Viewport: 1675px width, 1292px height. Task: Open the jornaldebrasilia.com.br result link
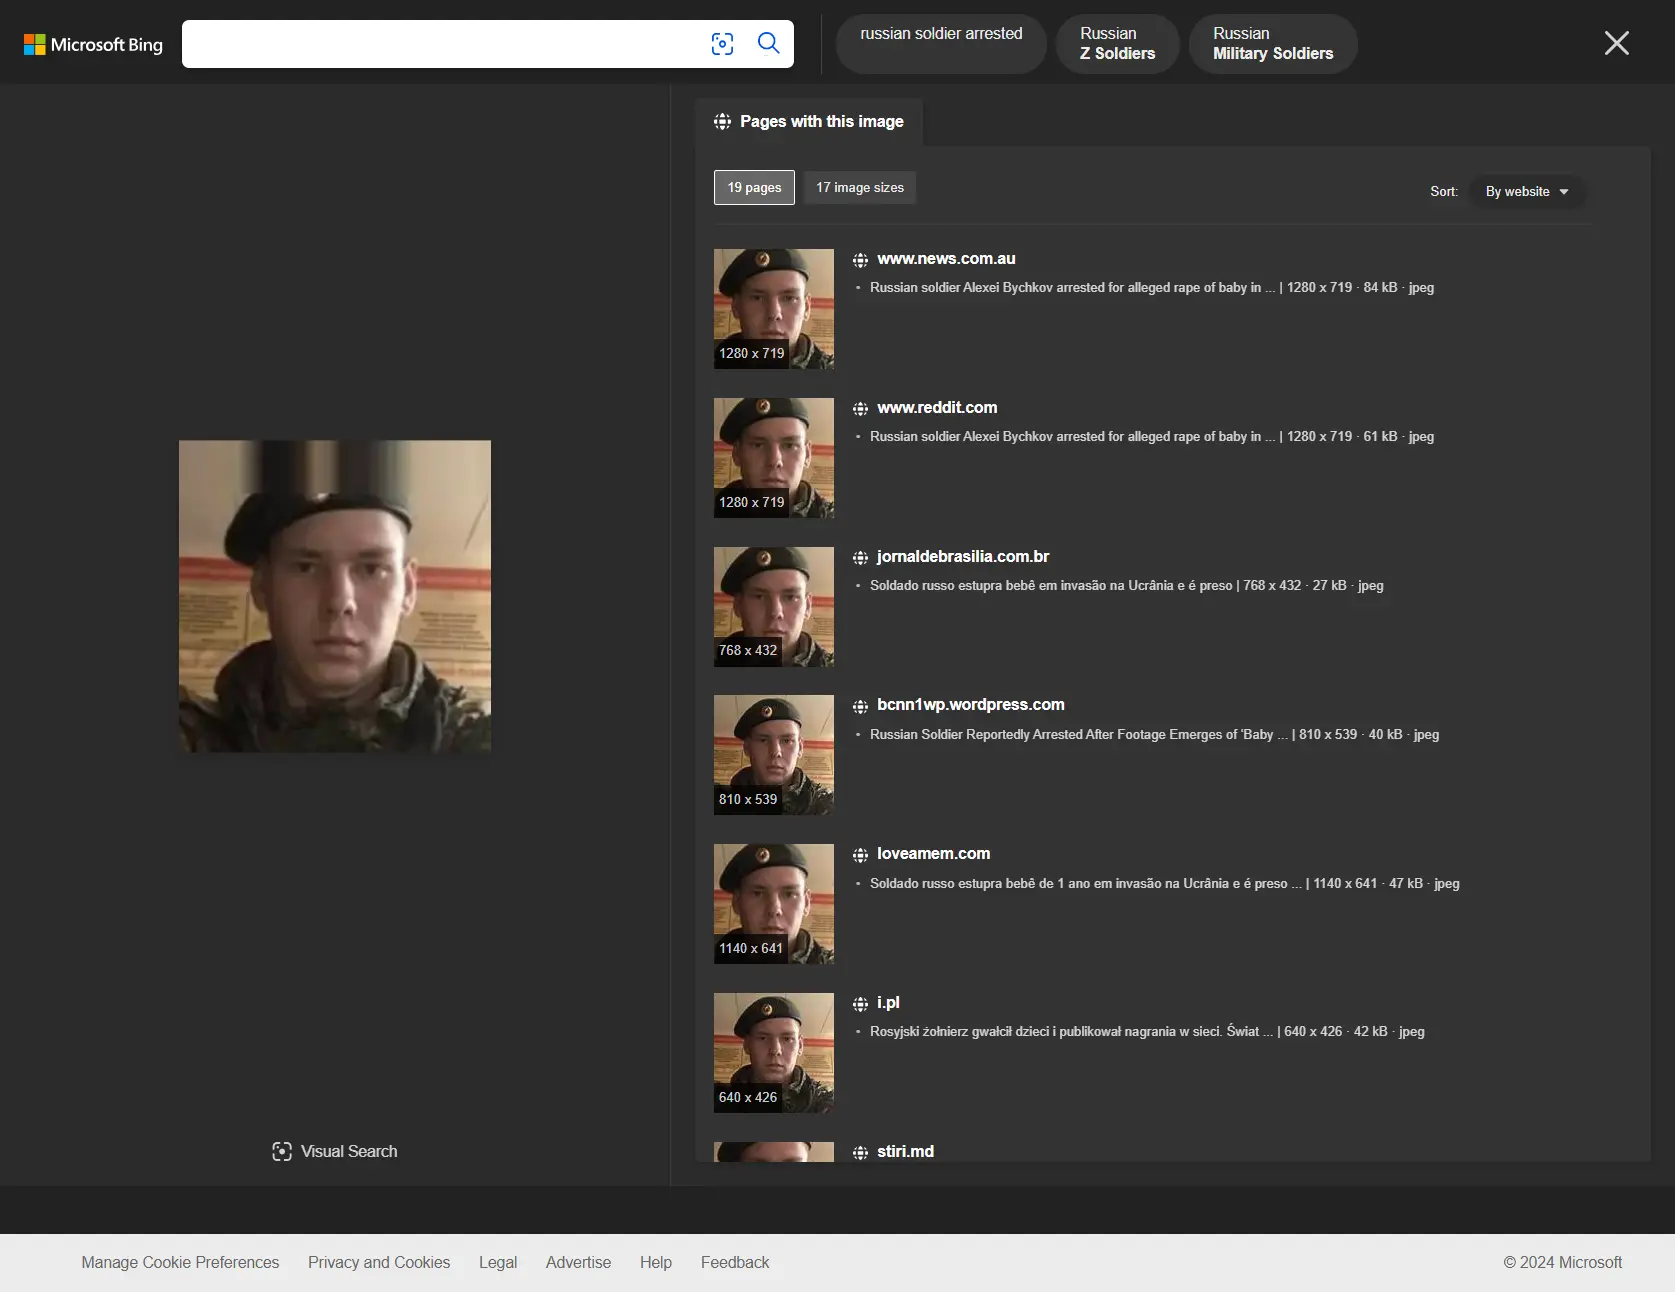[962, 557]
